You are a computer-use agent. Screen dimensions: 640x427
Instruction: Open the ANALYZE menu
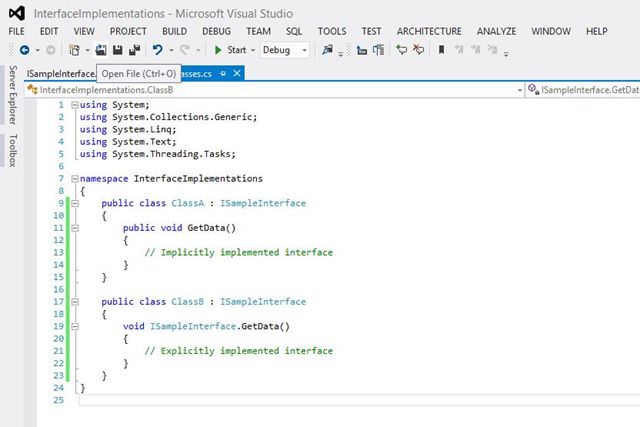point(496,31)
